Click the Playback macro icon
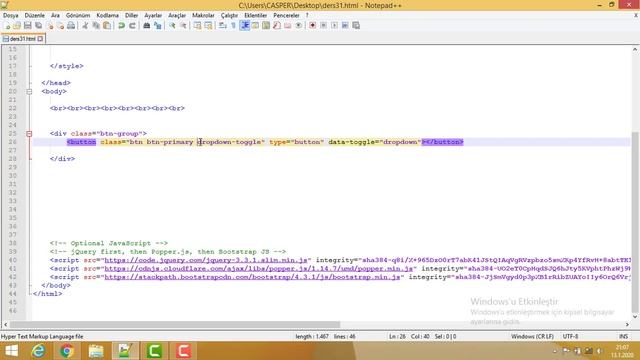Screen dimensions: 640x360 pos(334,26)
